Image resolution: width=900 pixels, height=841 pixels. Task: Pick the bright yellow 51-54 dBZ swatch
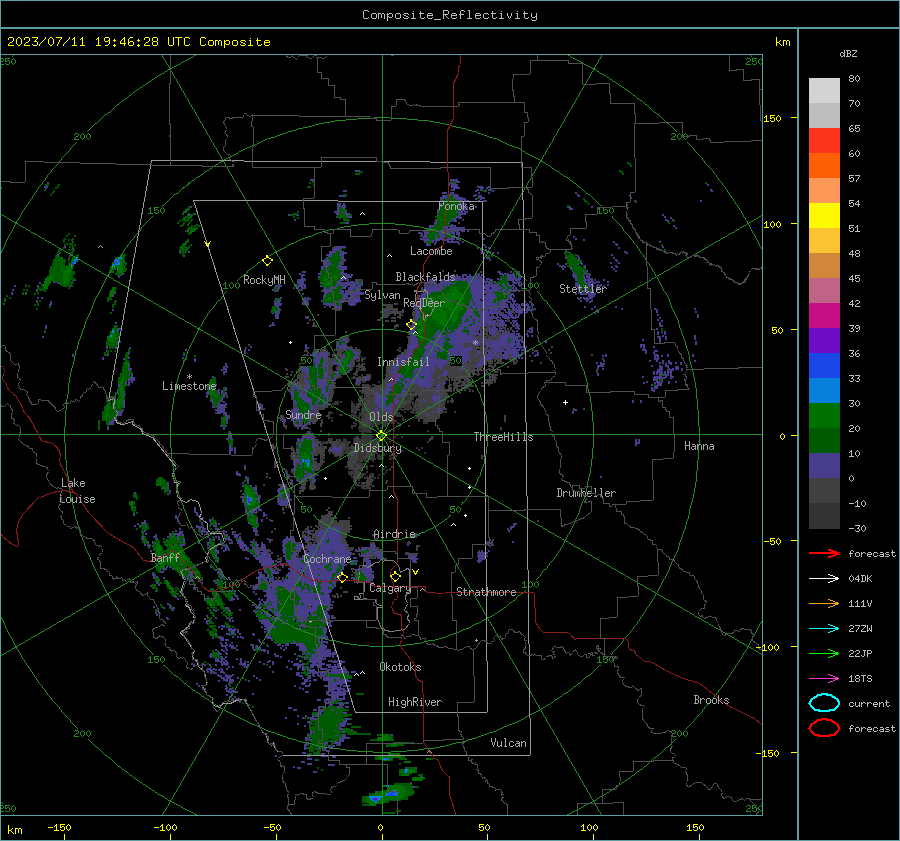[x=824, y=216]
